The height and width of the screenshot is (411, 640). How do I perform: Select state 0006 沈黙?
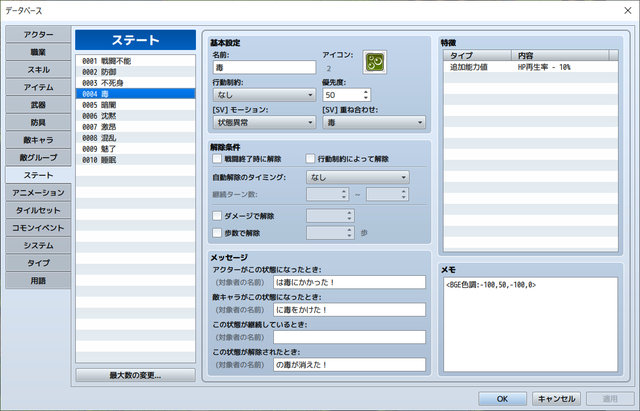pos(136,116)
